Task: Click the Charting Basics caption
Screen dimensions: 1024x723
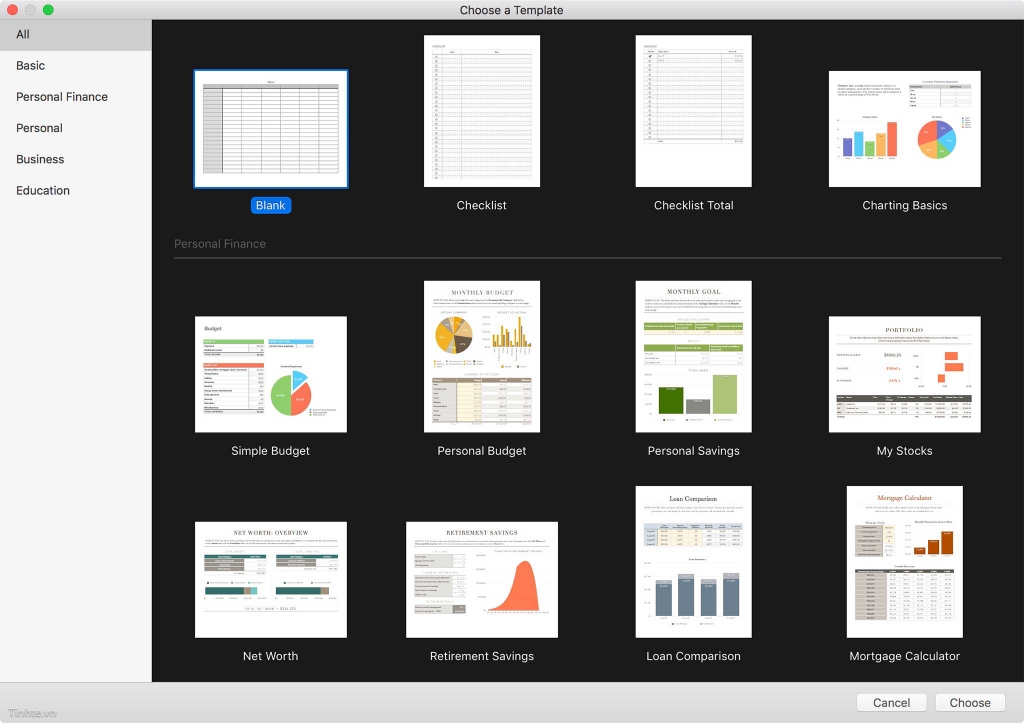Action: 904,205
